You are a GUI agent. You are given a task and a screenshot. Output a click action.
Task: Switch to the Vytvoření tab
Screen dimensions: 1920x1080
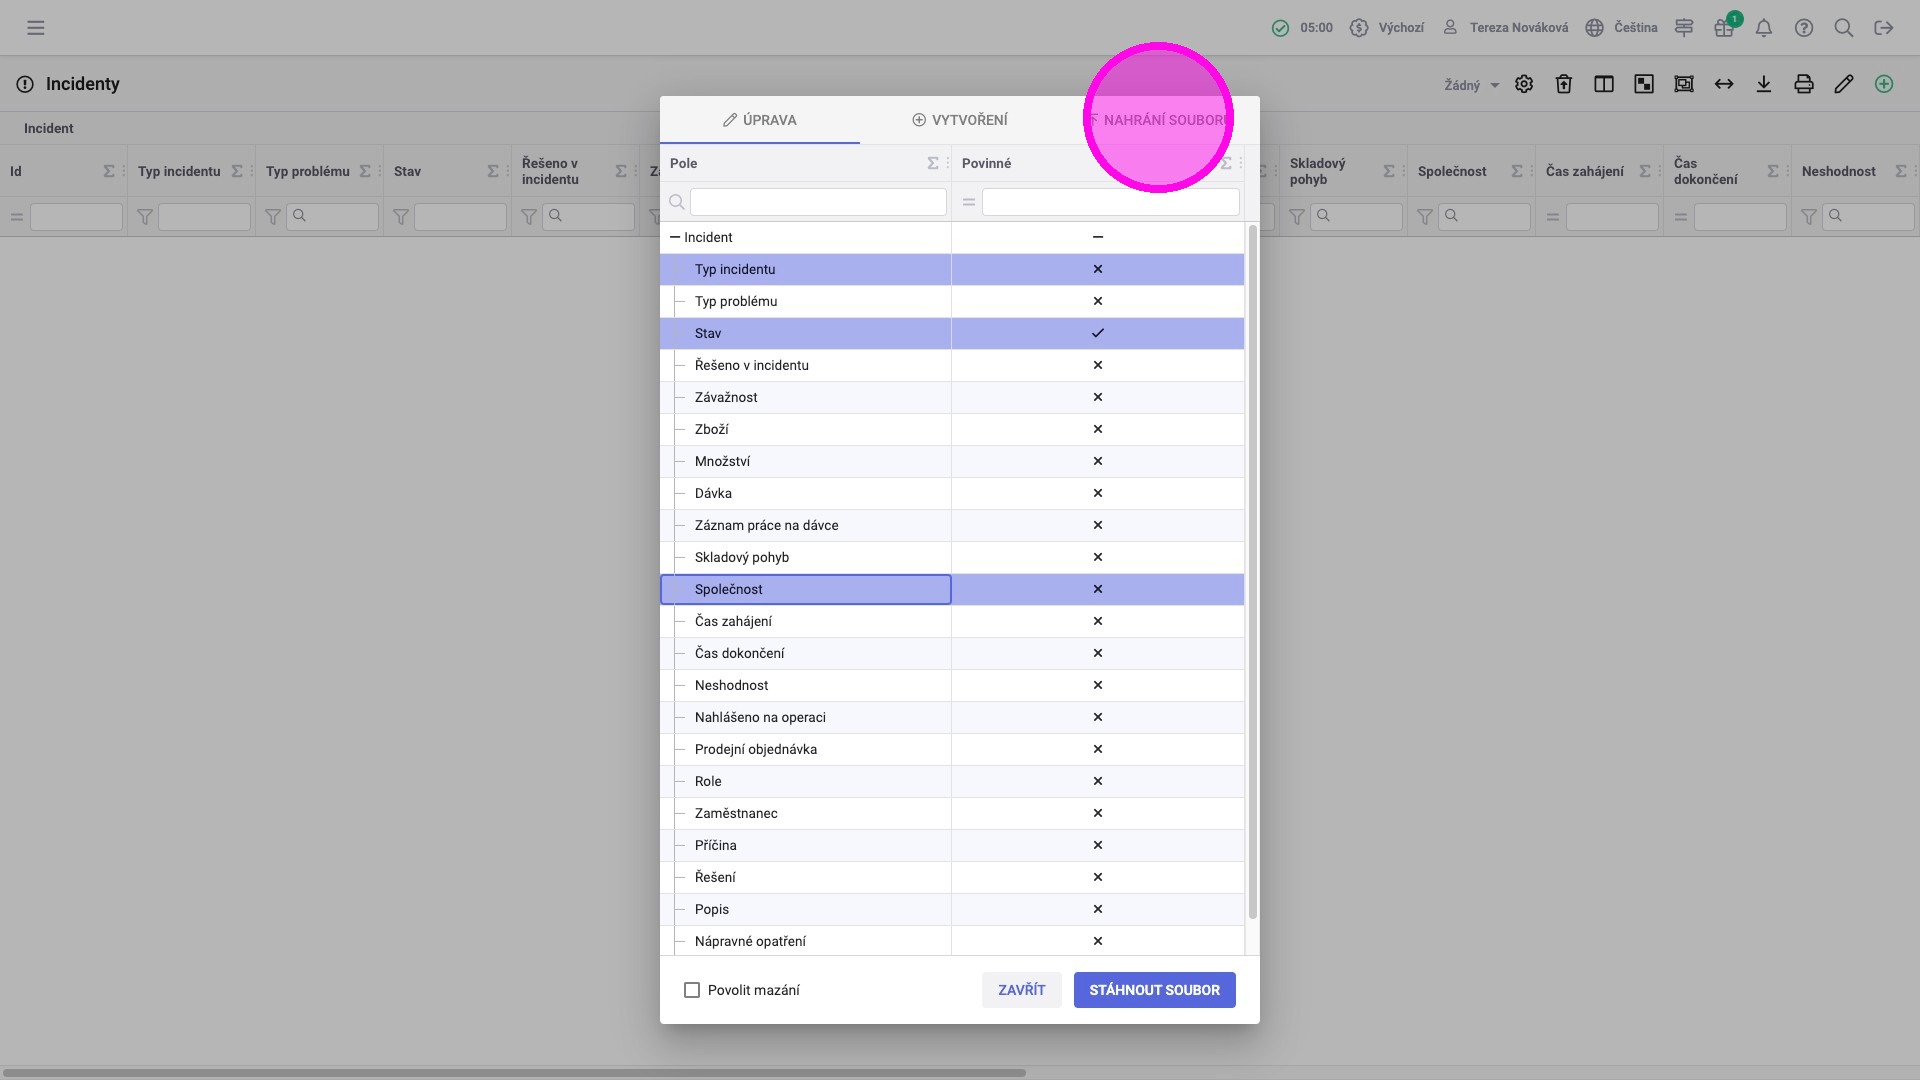(960, 120)
